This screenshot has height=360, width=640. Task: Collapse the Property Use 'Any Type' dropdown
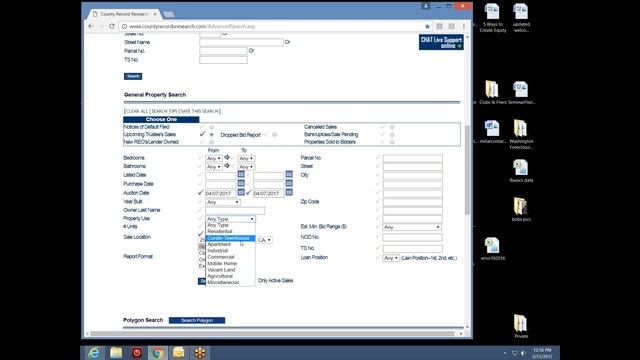point(230,219)
